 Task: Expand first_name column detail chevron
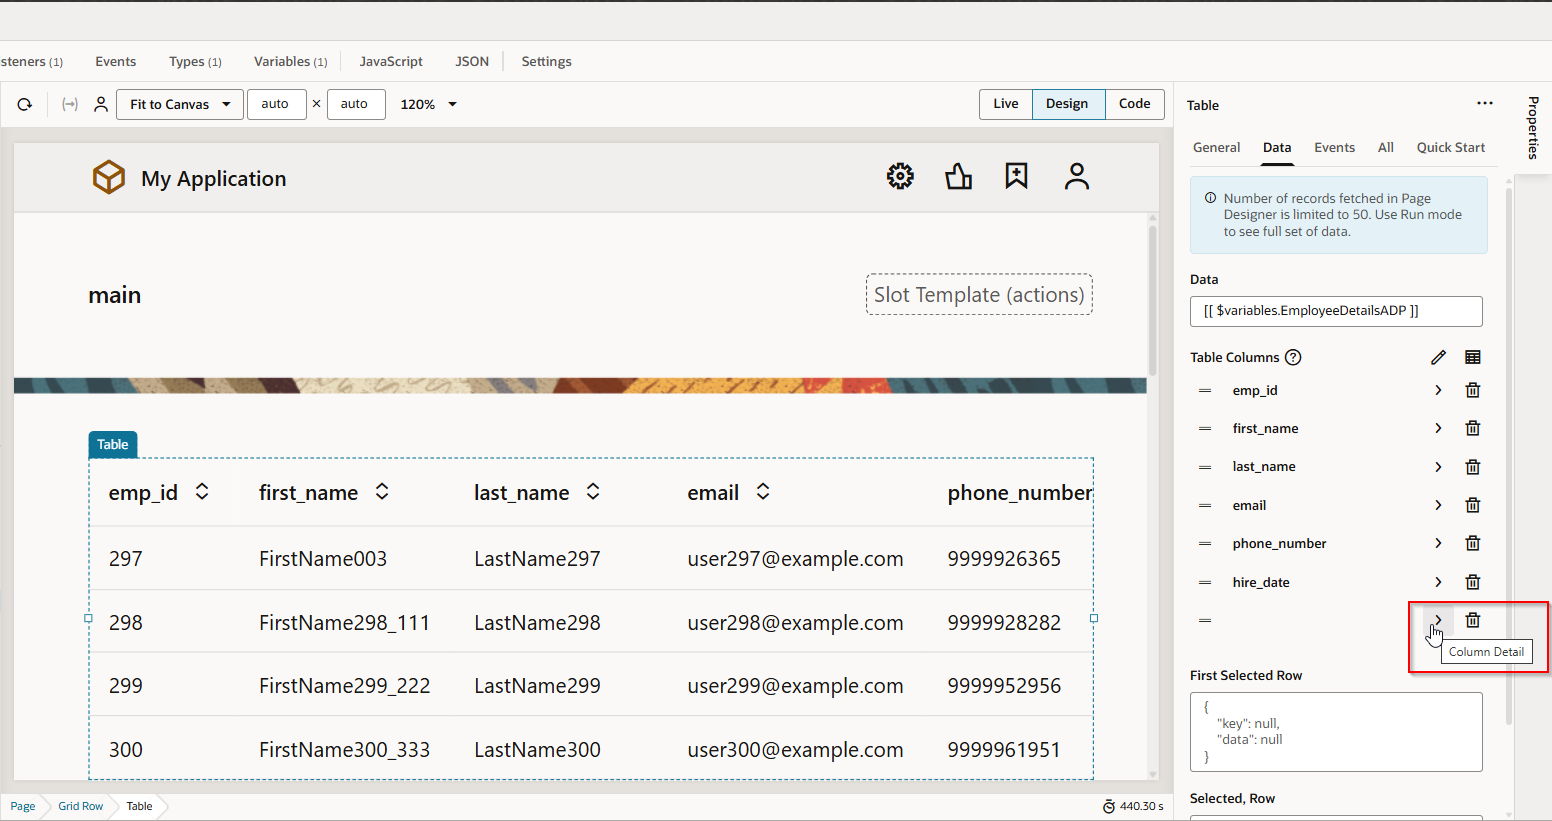click(x=1438, y=428)
